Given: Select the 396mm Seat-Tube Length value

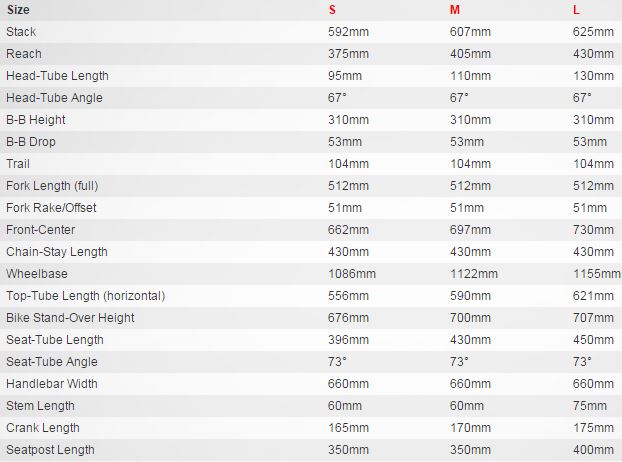Looking at the screenshot, I should tap(349, 340).
